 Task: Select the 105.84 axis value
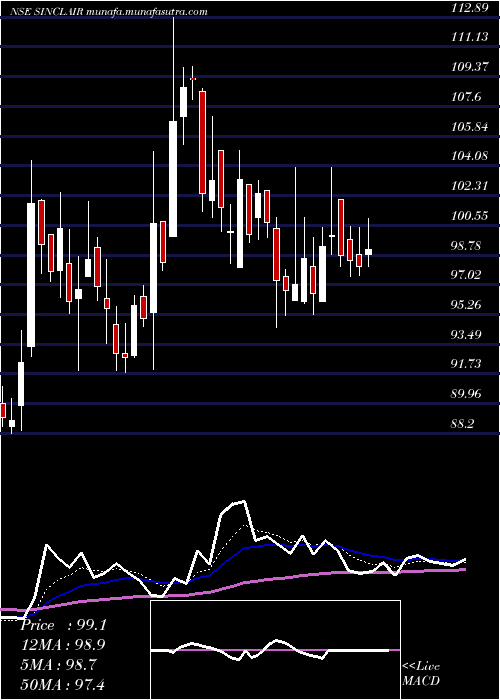click(469, 126)
